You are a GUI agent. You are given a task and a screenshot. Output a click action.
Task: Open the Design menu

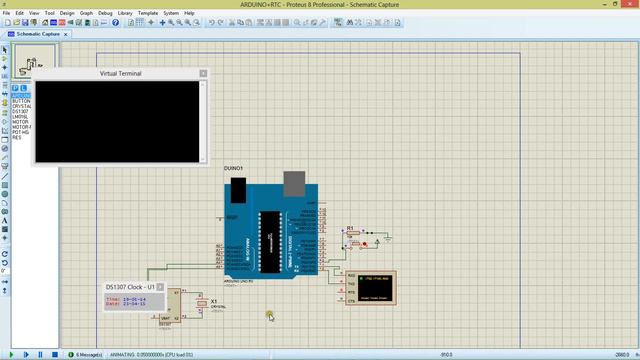pyautogui.click(x=67, y=13)
